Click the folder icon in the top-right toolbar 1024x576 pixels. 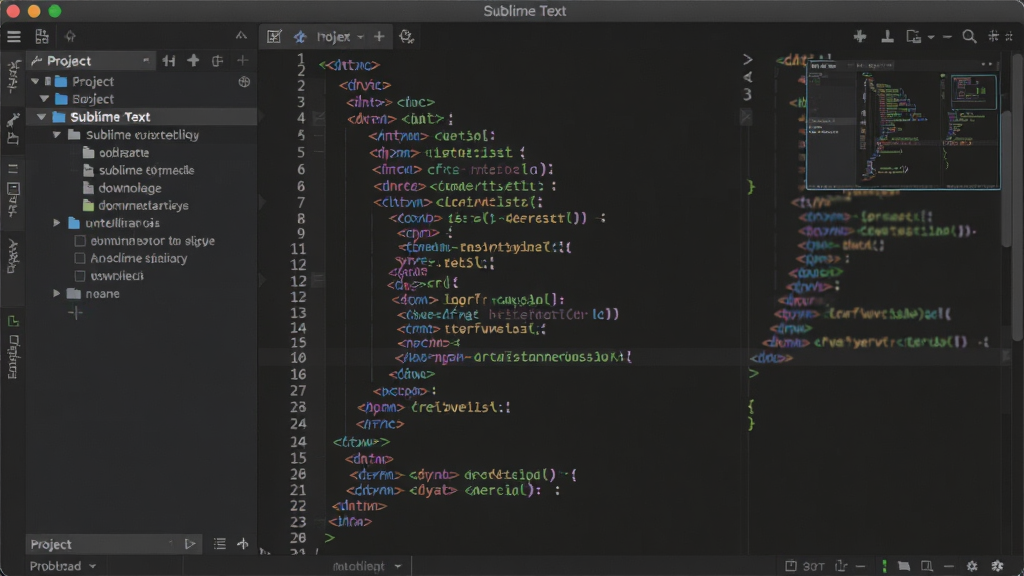coord(914,37)
